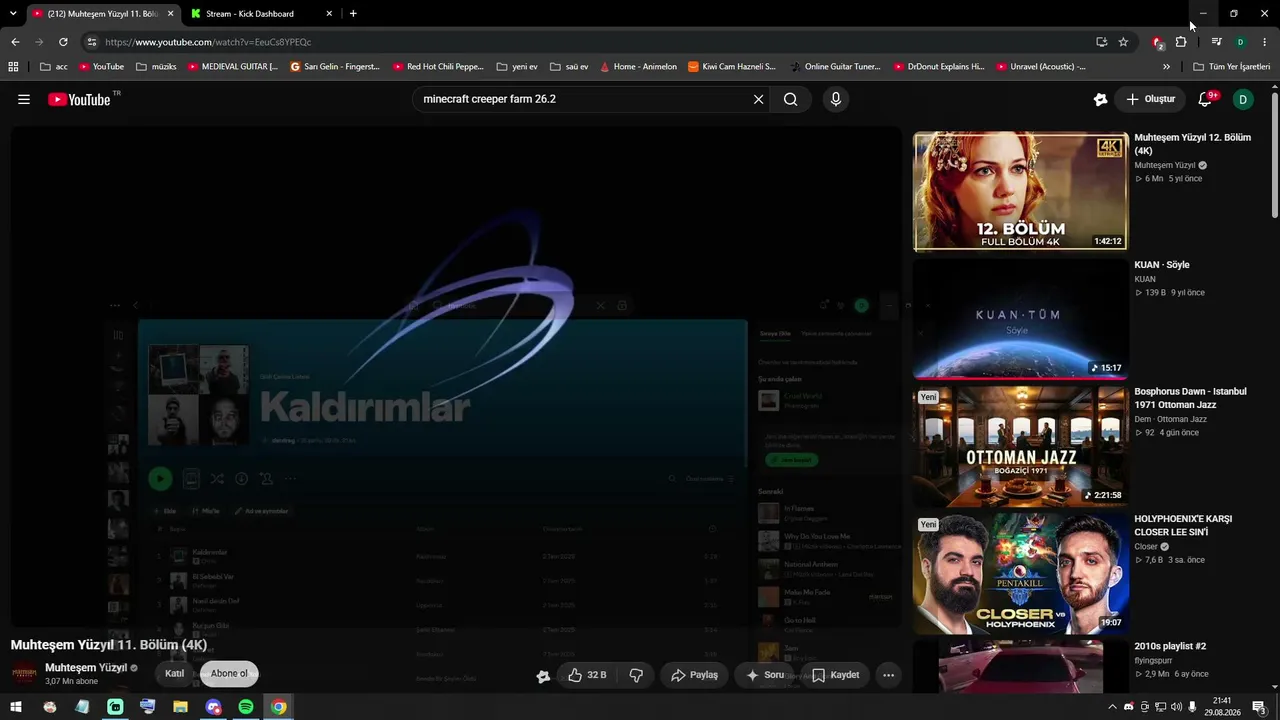Viewport: 1280px width, 720px height.
Task: Open Muhteşem Yüzyıl channel name below video
Action: pos(86,668)
